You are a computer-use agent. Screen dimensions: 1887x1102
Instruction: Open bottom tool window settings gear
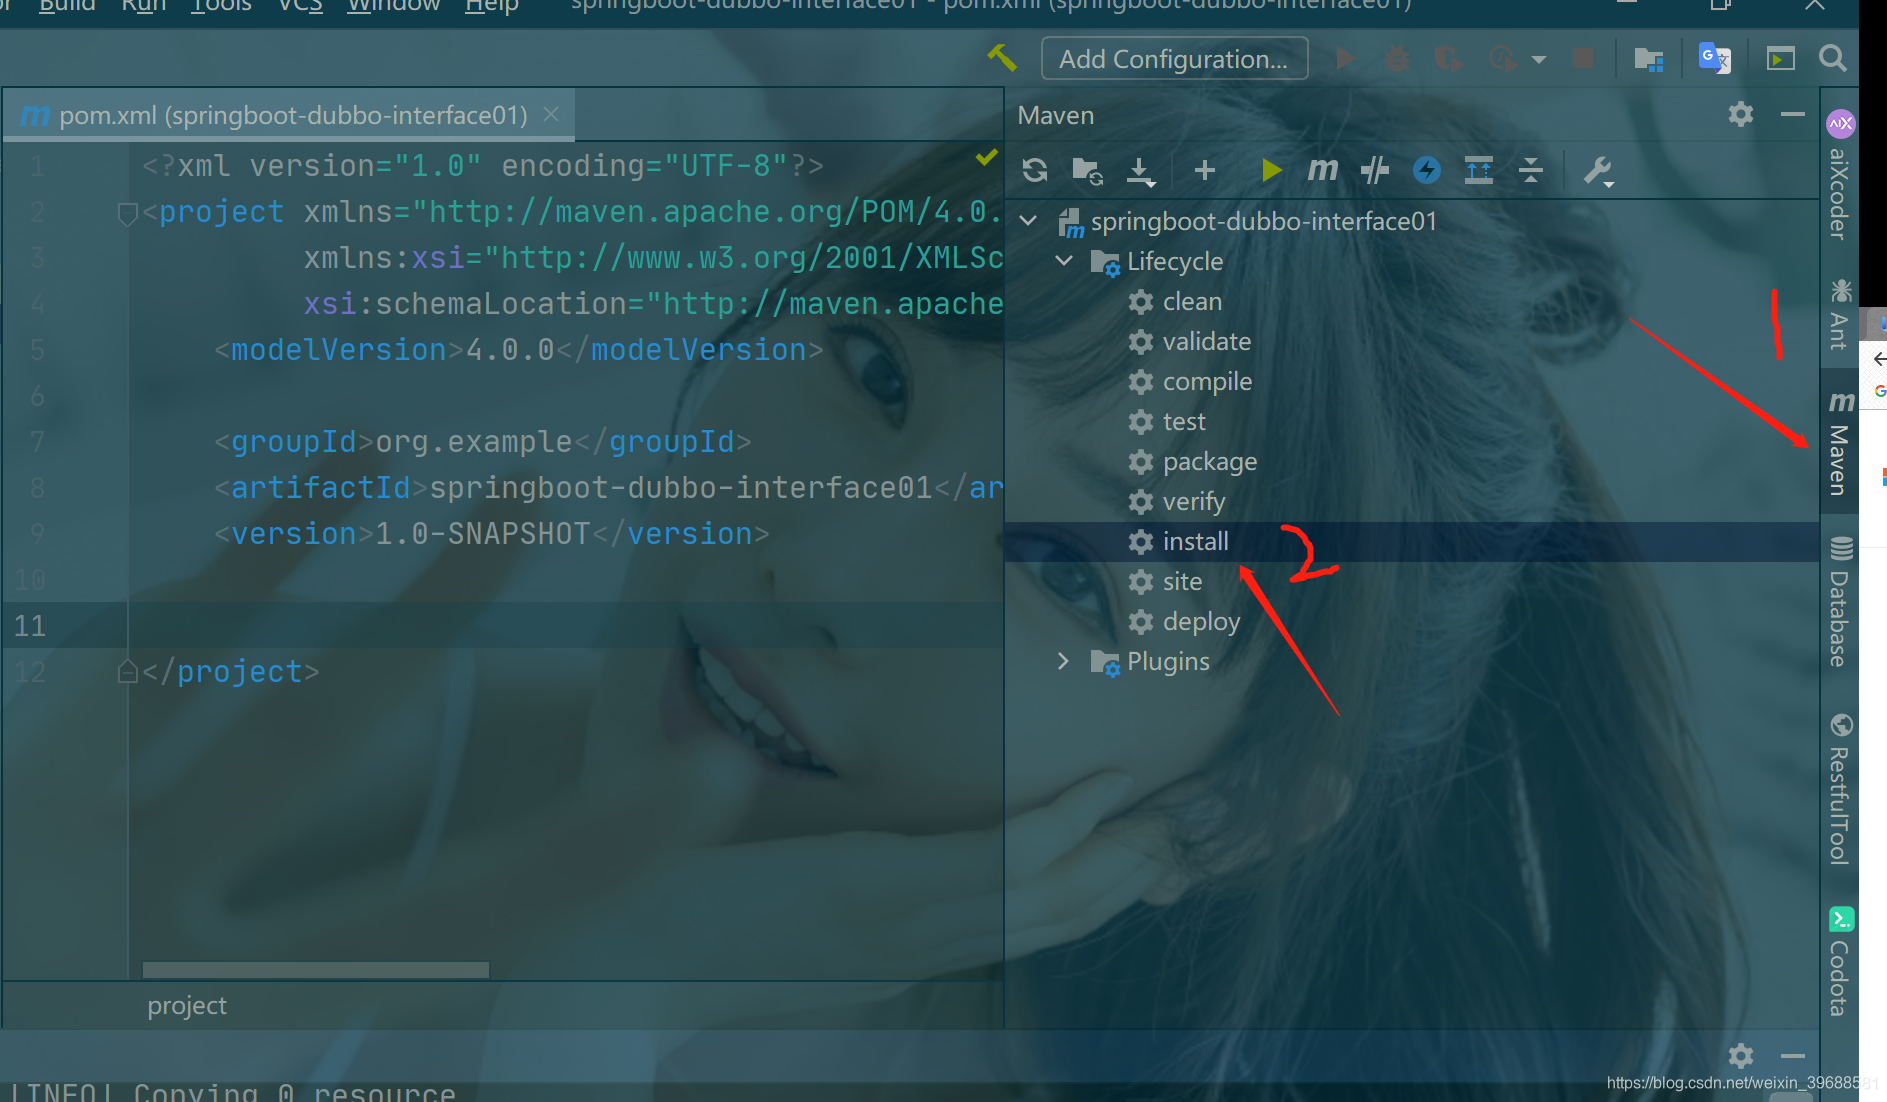tap(1741, 1056)
